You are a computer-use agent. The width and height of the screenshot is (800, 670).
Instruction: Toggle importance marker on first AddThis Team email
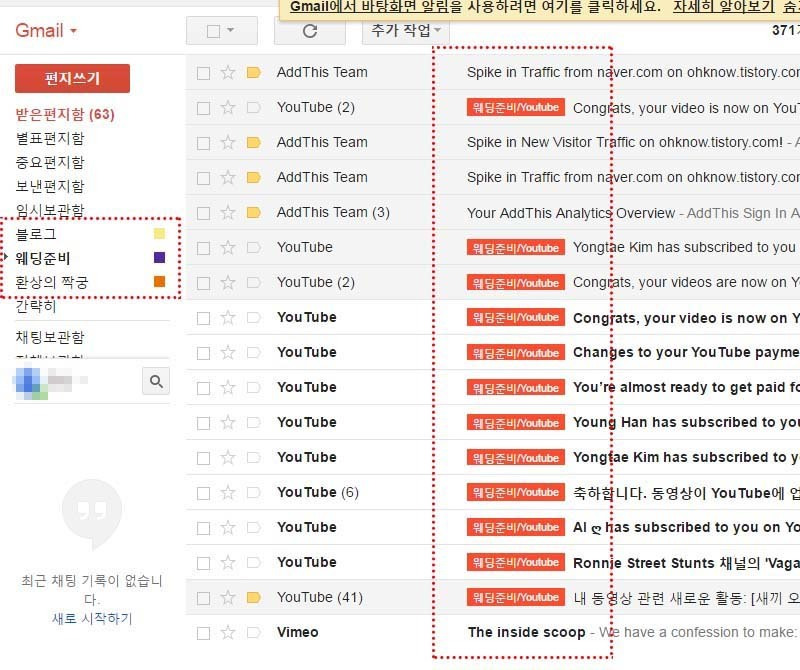(254, 72)
